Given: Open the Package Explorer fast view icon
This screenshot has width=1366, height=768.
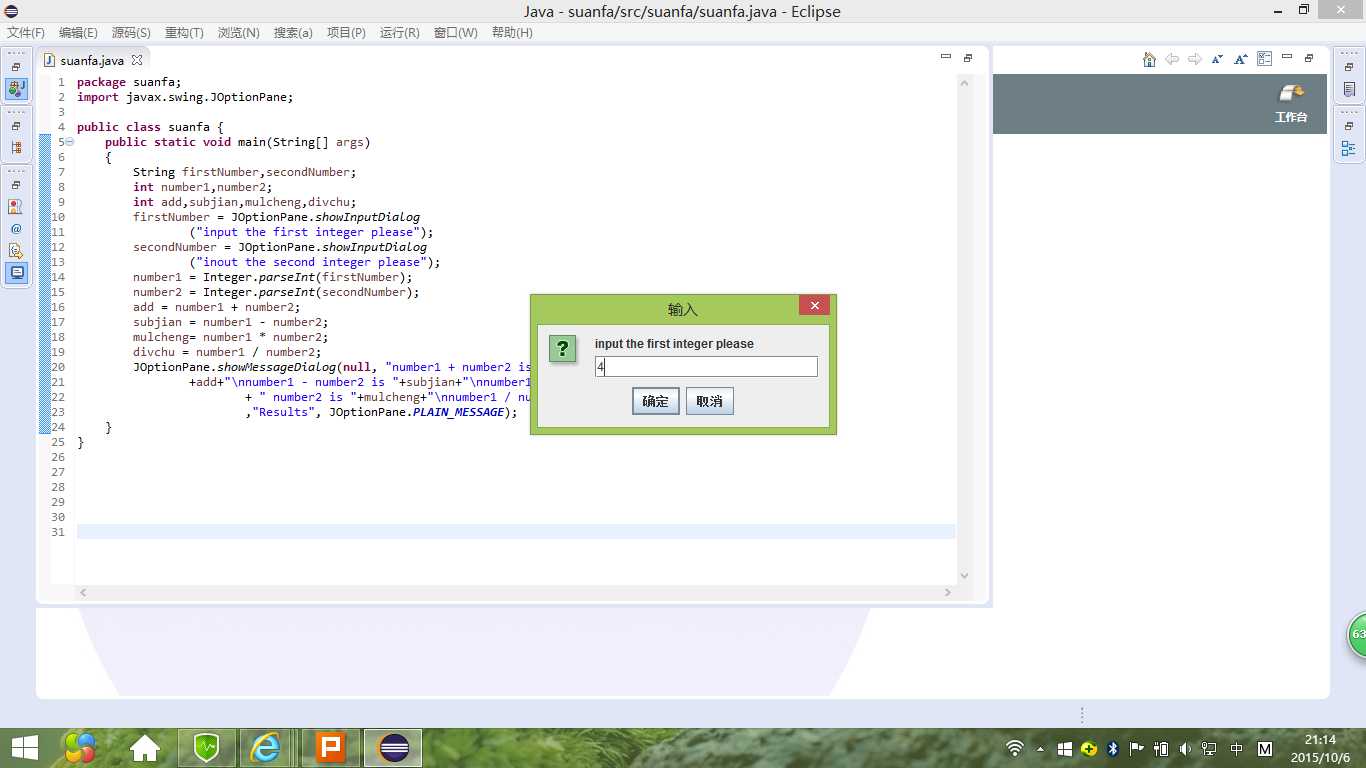Looking at the screenshot, I should point(16,88).
